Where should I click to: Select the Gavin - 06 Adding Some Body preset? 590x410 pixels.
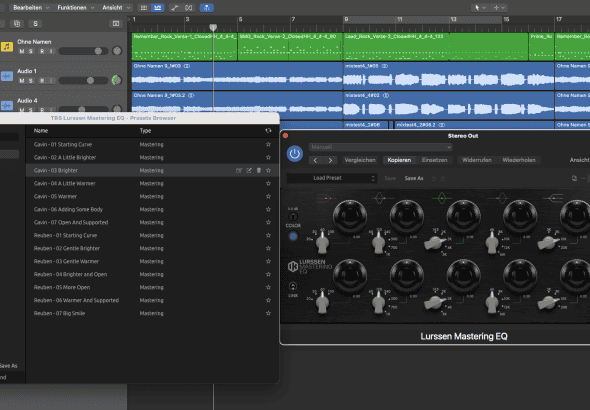[x=152, y=209]
